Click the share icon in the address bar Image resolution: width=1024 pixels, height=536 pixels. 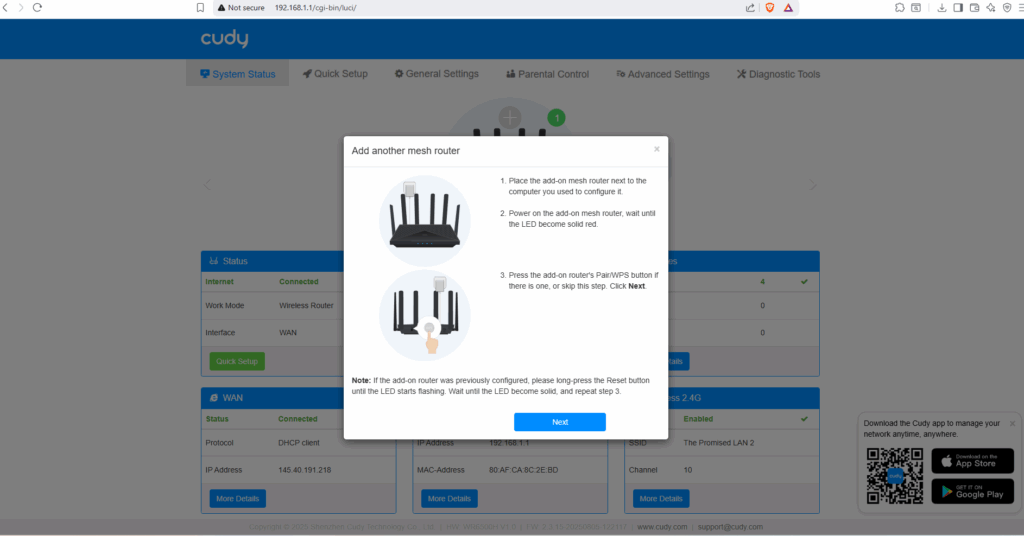(750, 8)
